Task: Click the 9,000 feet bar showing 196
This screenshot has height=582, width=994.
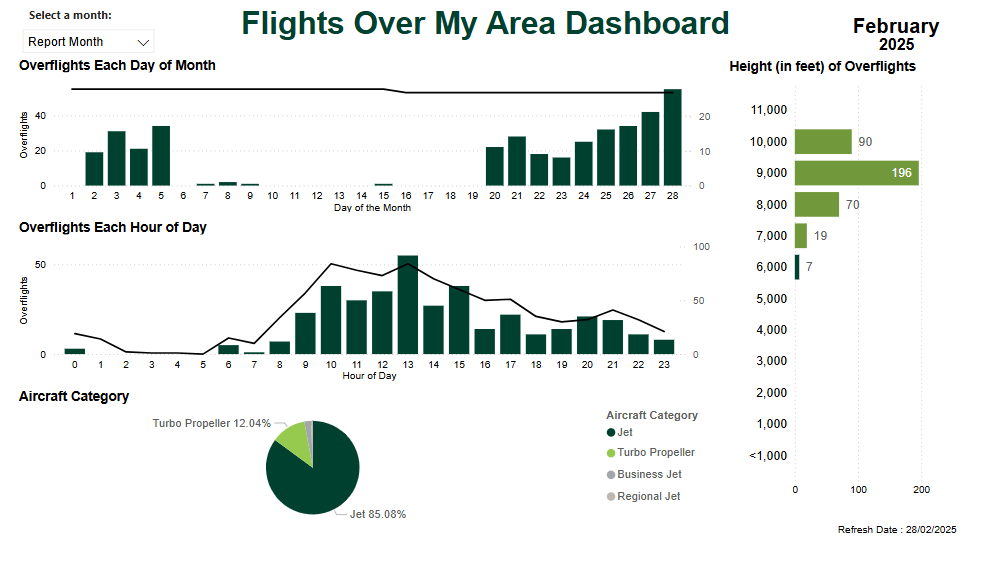Action: point(856,173)
